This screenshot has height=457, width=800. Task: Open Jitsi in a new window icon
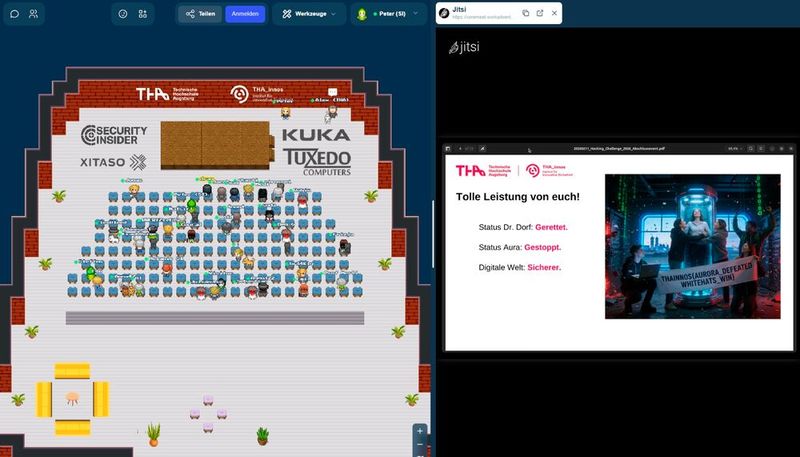point(540,13)
